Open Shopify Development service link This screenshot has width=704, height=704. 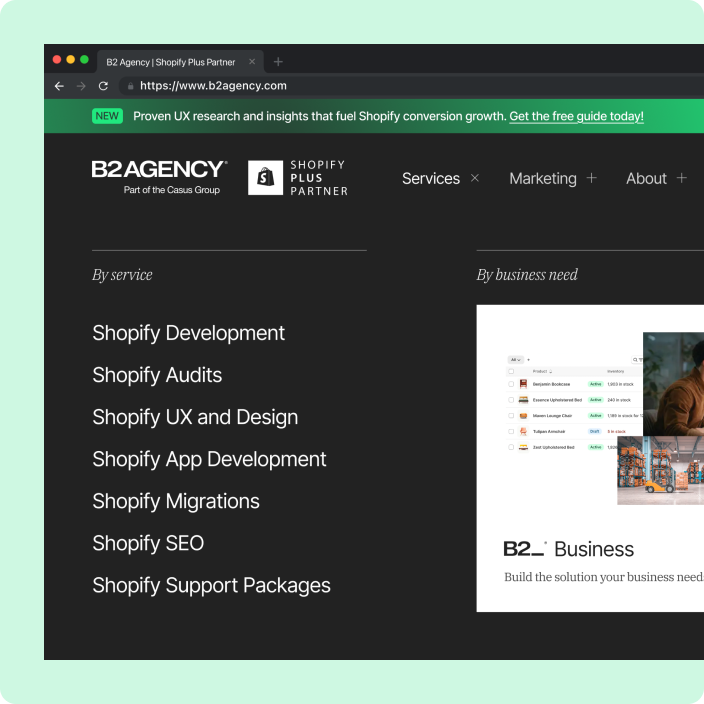(x=189, y=334)
